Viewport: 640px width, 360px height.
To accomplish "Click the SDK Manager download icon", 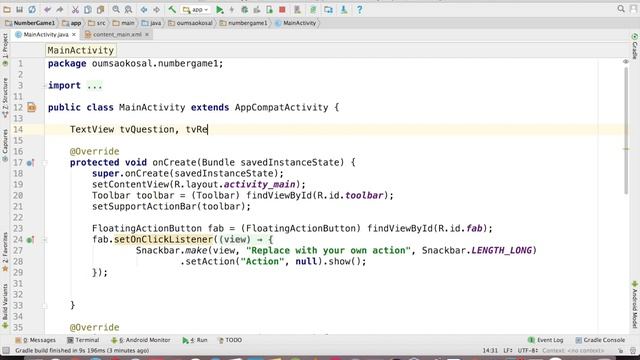I will point(344,9).
